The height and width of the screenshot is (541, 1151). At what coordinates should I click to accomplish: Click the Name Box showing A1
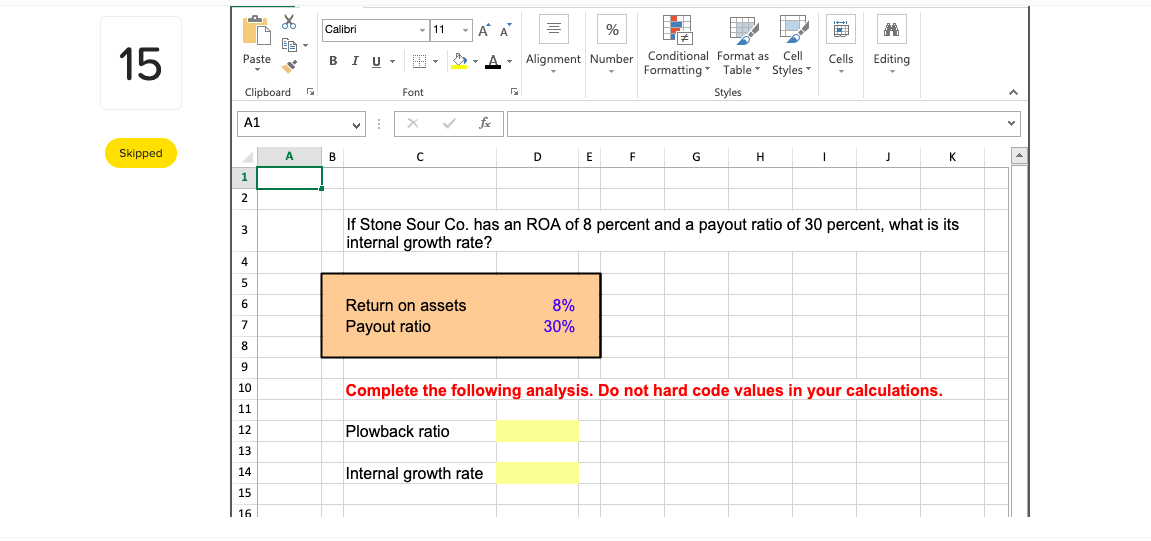pos(294,123)
